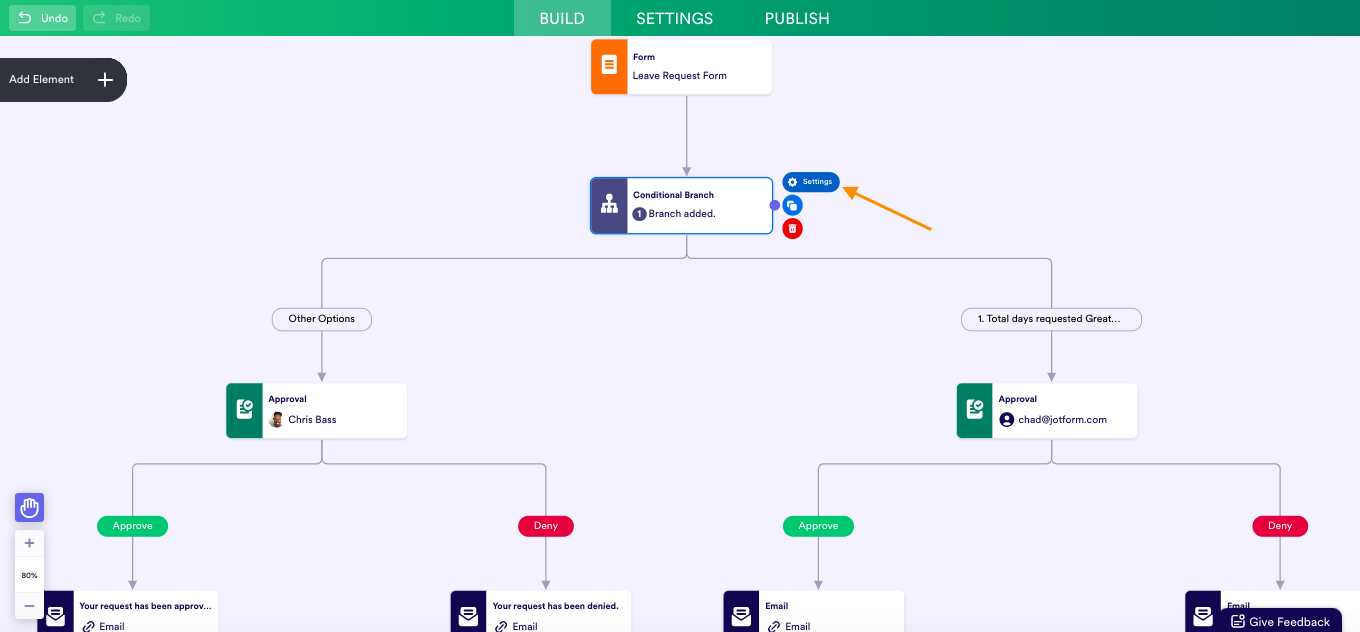
Task: Open Conditional Branch Settings button
Action: tap(811, 182)
